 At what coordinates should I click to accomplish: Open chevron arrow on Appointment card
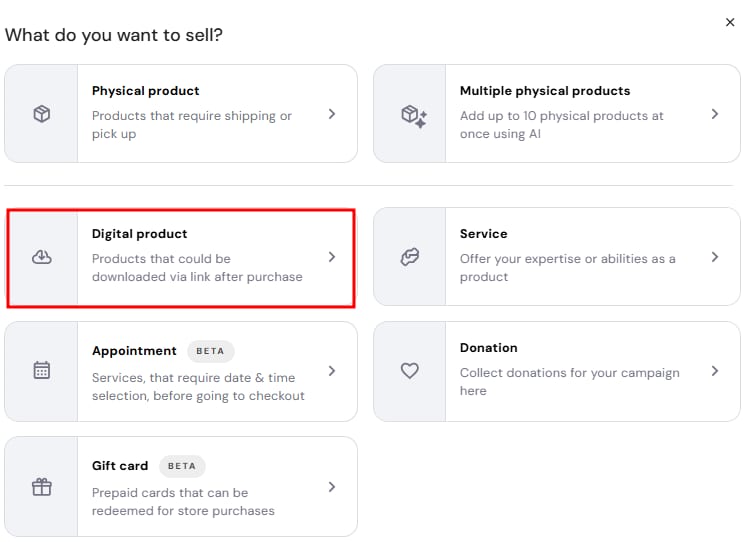tap(332, 371)
